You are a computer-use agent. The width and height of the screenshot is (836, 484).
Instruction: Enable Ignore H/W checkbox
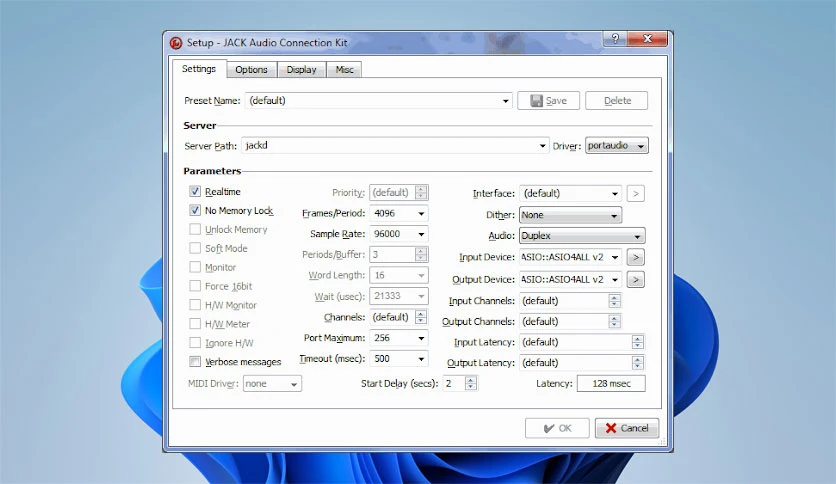[195, 343]
